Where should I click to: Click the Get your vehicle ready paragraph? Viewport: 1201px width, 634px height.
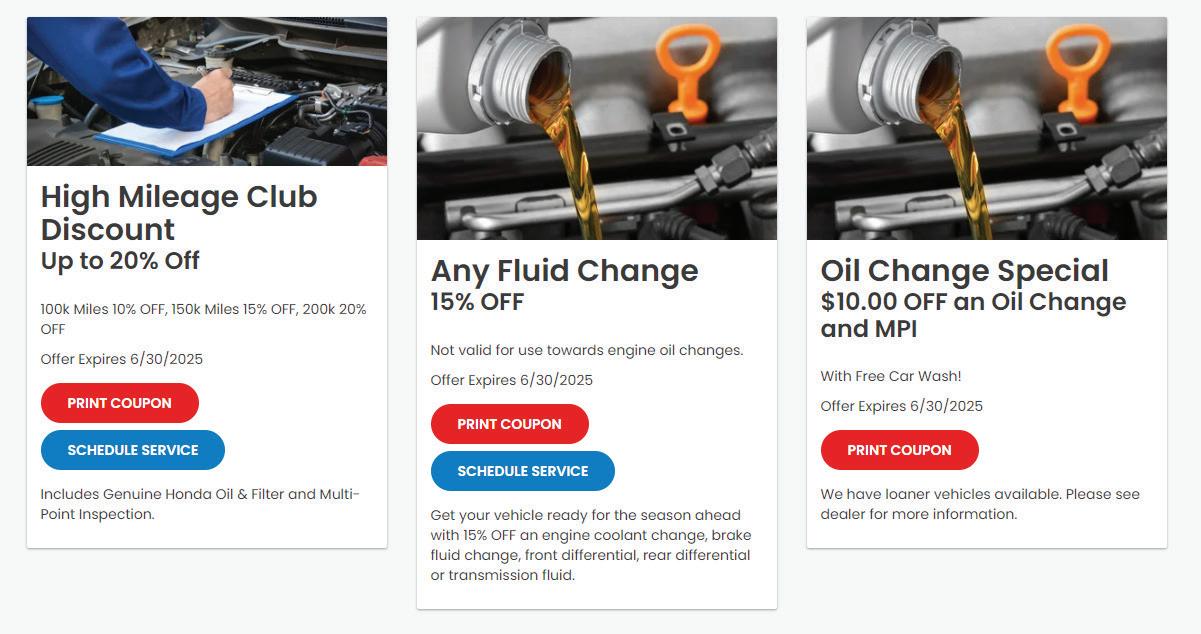point(590,545)
